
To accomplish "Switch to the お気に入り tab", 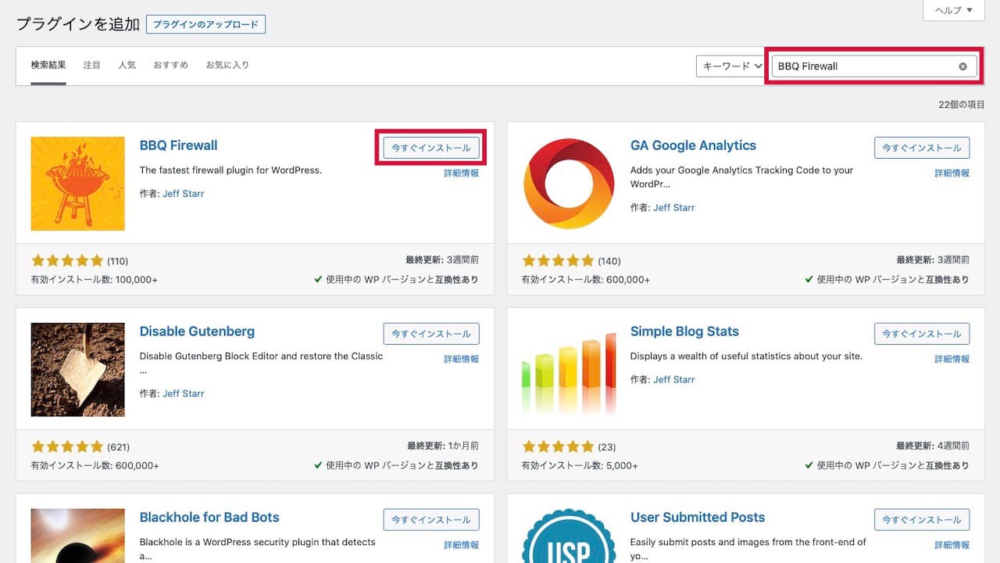I will [227, 65].
